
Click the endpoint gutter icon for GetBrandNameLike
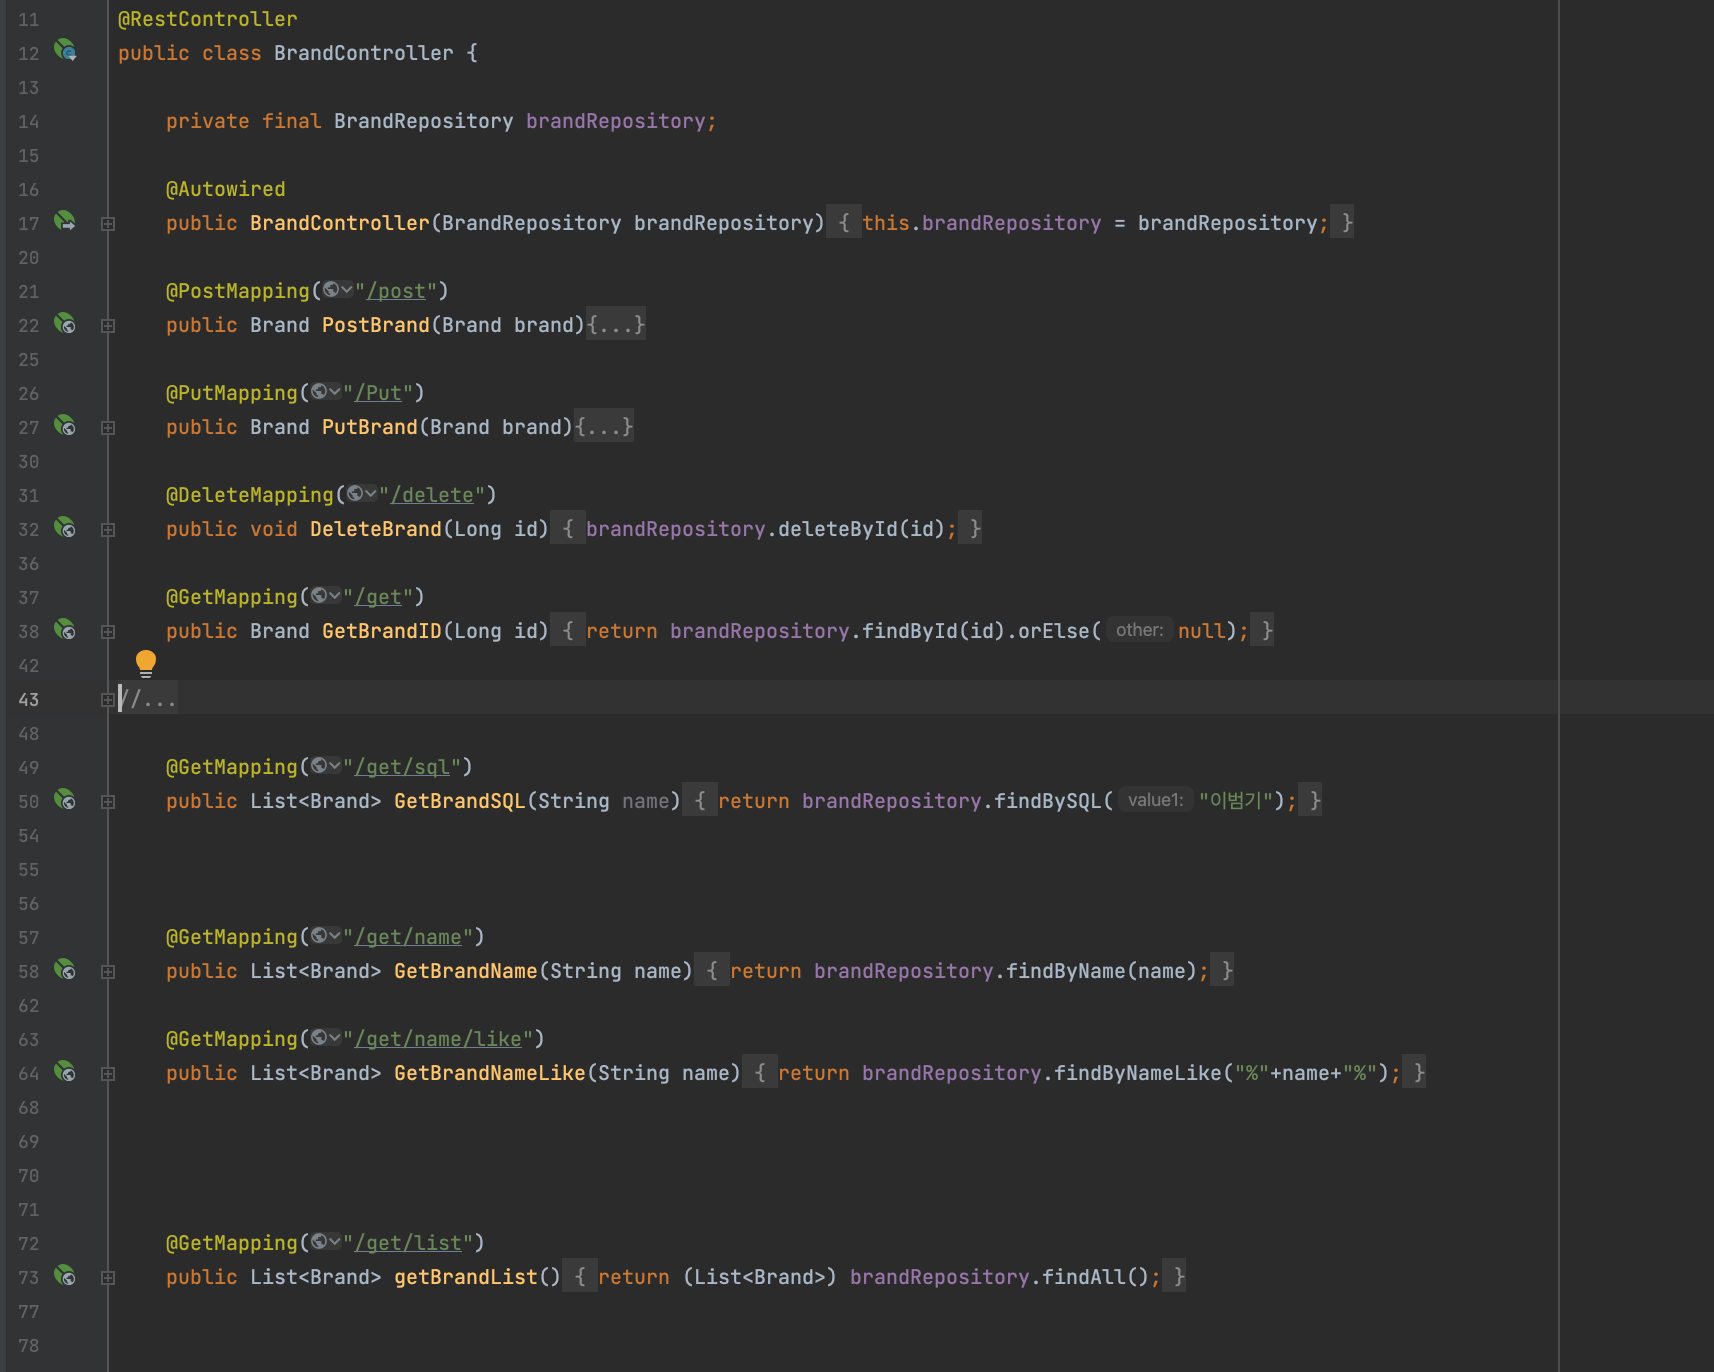point(65,1071)
